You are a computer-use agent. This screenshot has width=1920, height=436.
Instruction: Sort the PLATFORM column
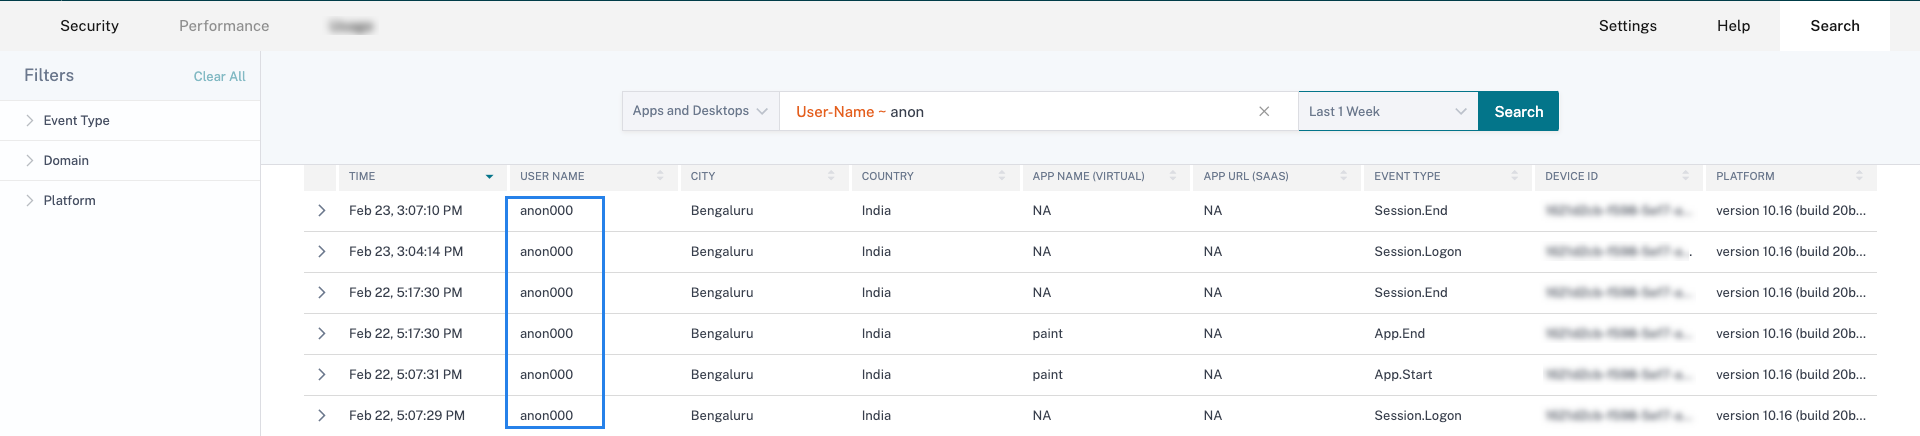coord(1859,176)
